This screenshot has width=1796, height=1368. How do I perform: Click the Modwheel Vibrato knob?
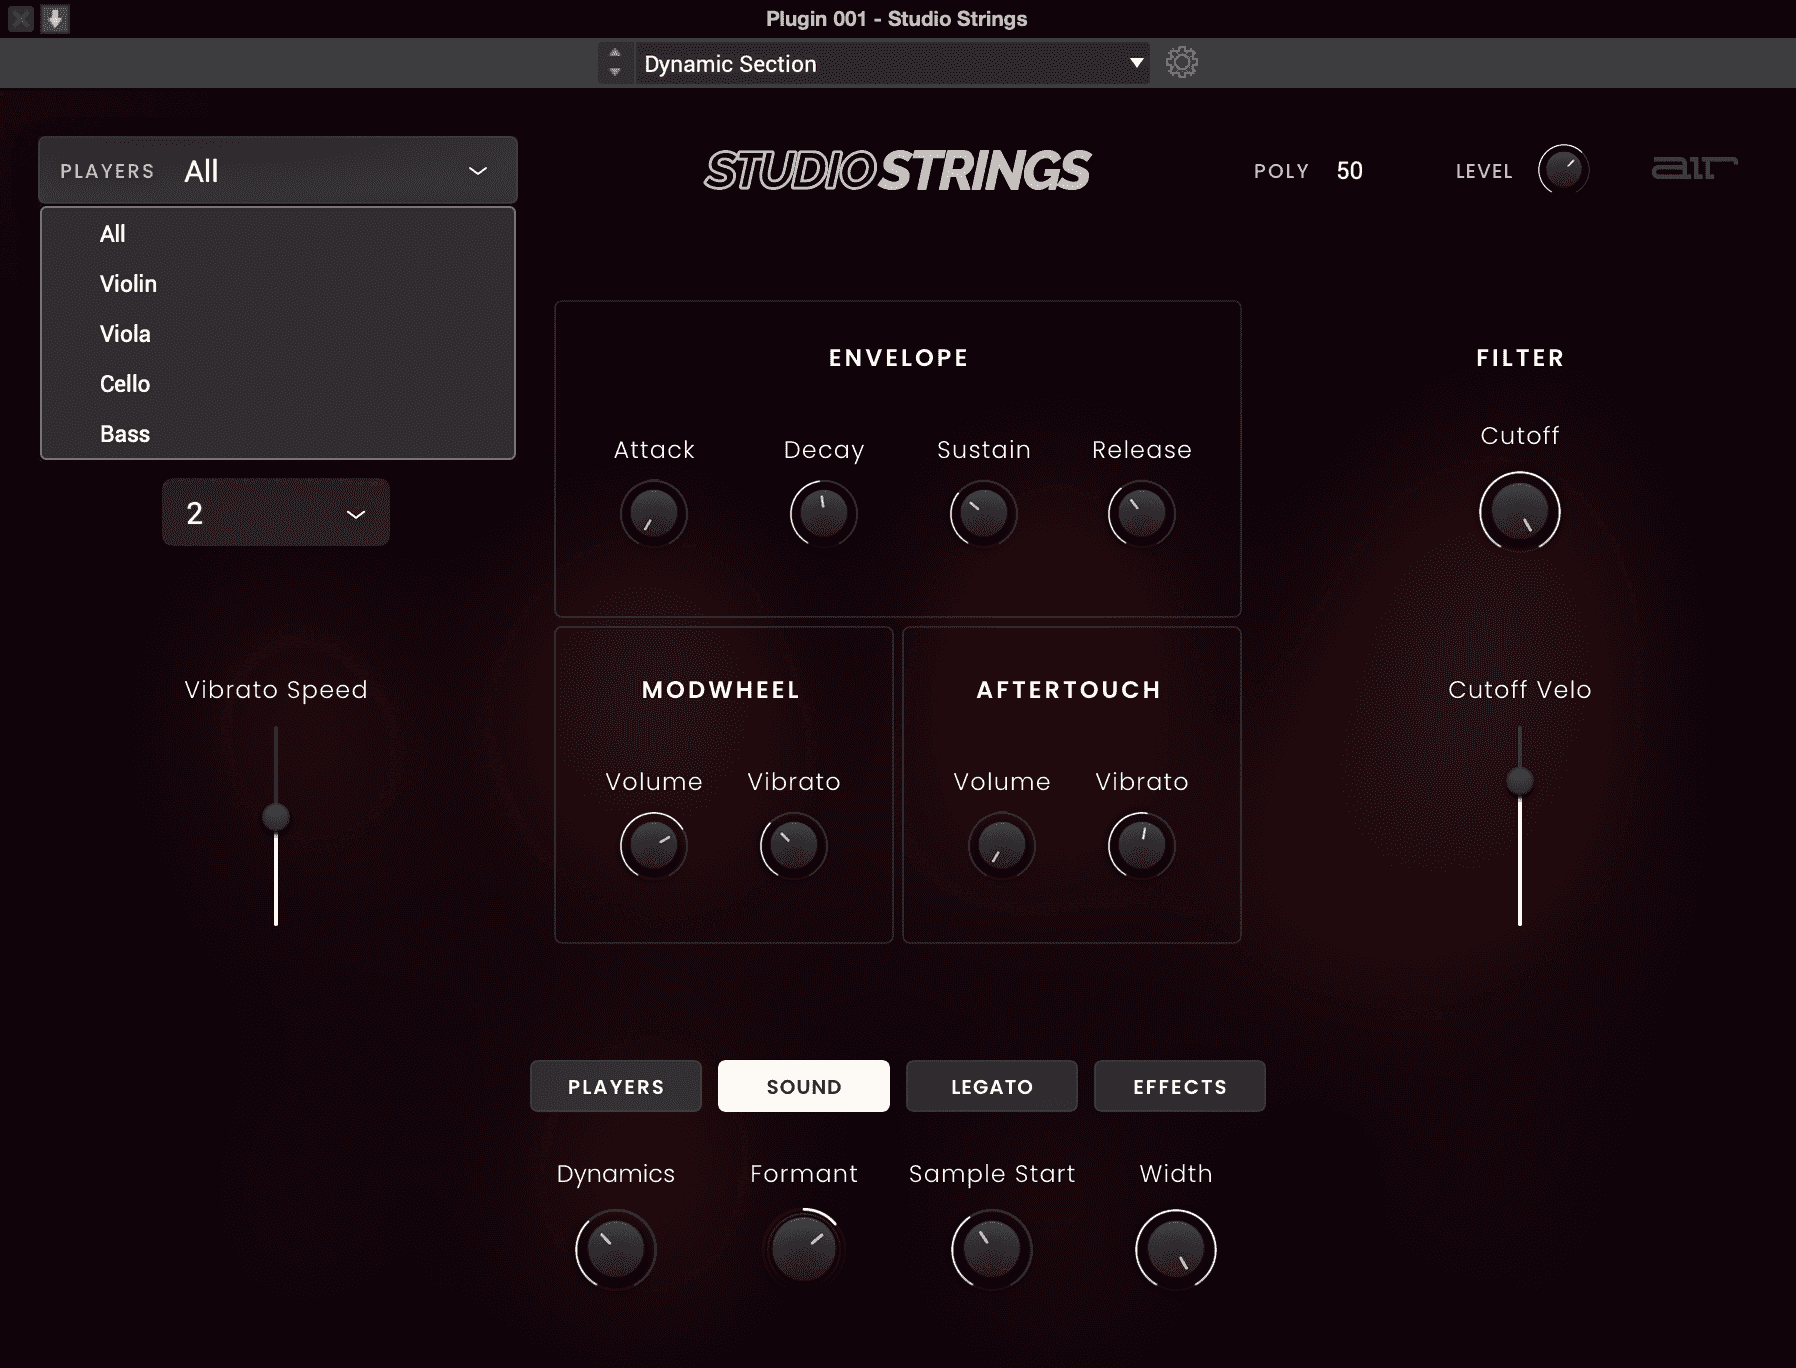(x=793, y=846)
